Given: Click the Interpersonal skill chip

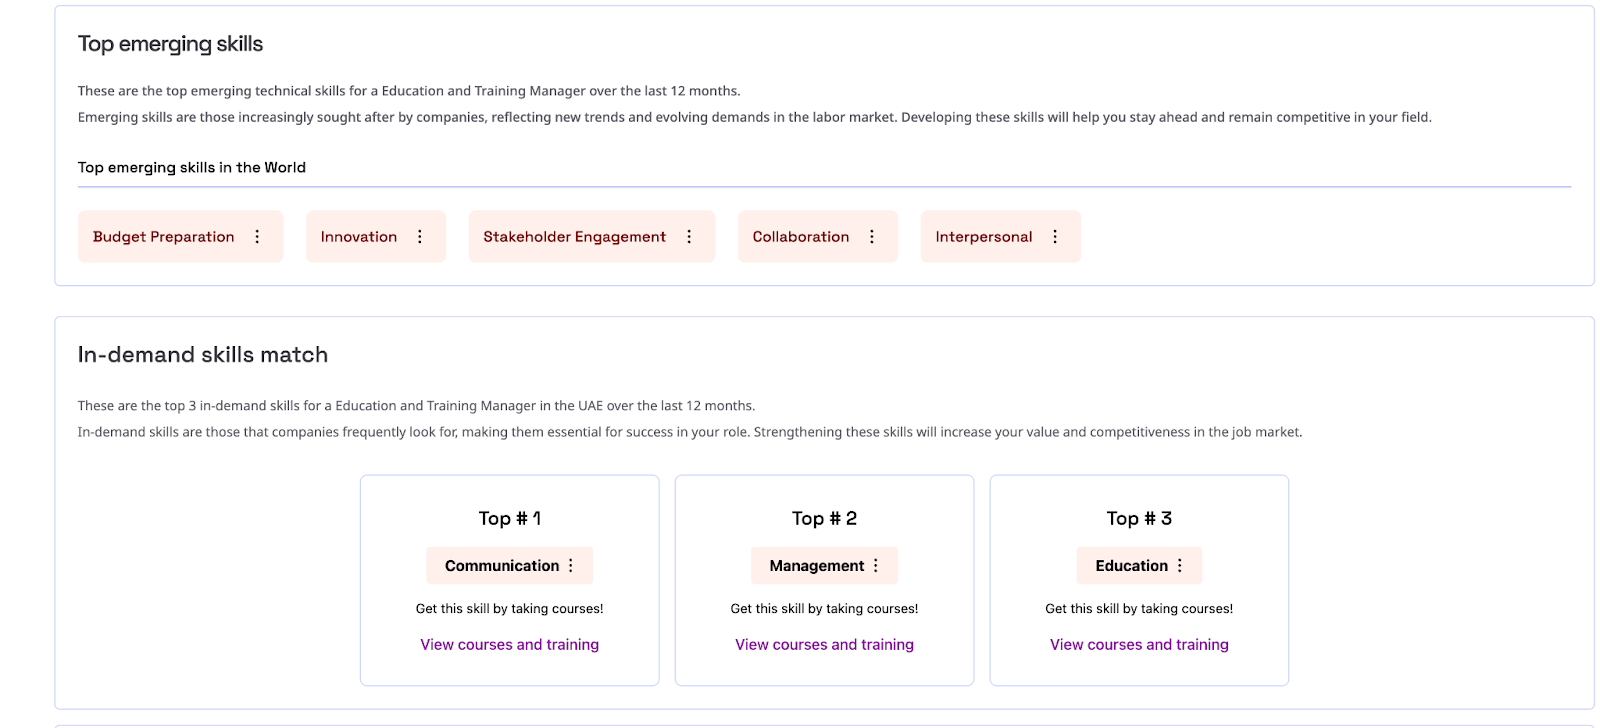Looking at the screenshot, I should pyautogui.click(x=984, y=237).
